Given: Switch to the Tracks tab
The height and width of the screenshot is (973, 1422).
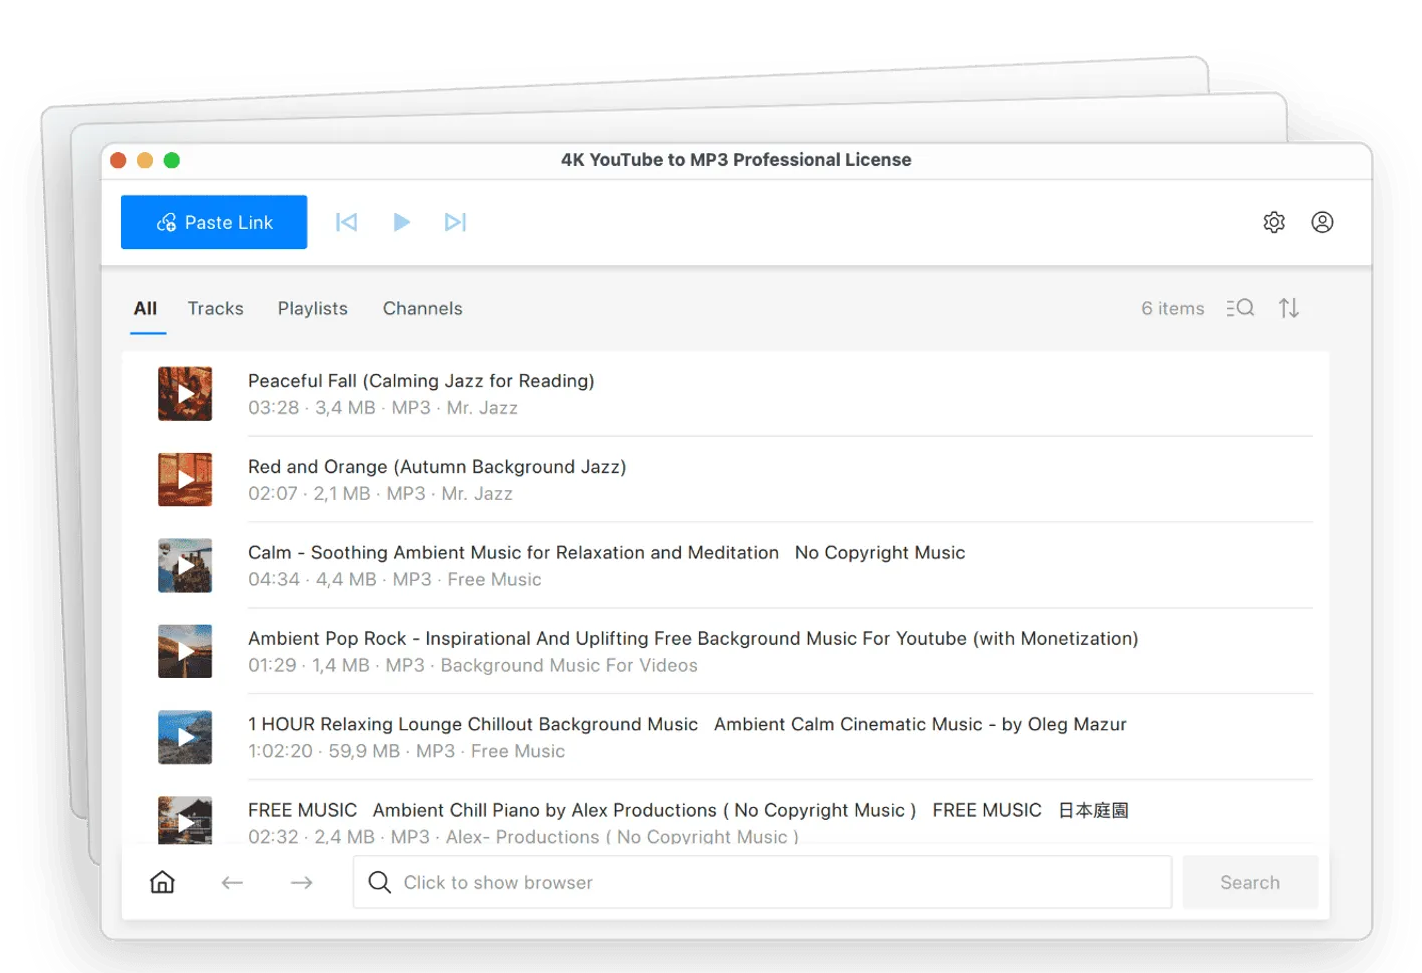Looking at the screenshot, I should pyautogui.click(x=216, y=308).
